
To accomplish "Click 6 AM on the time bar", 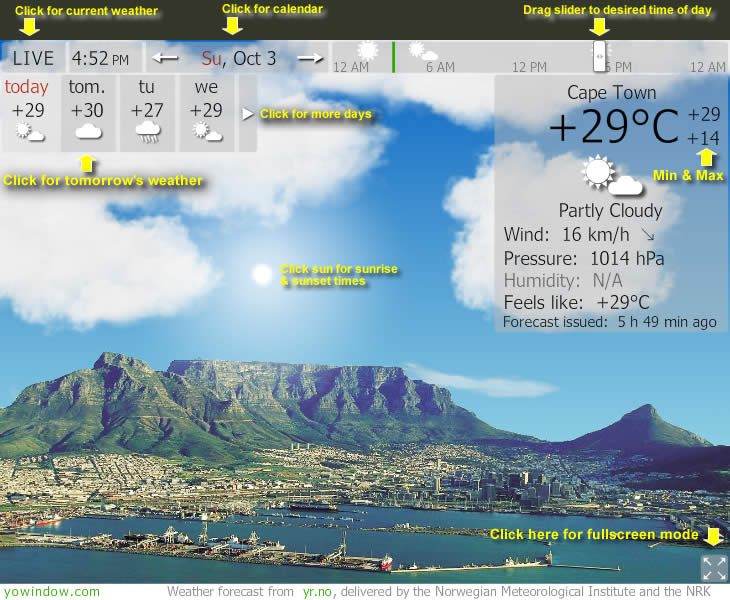I will (440, 67).
